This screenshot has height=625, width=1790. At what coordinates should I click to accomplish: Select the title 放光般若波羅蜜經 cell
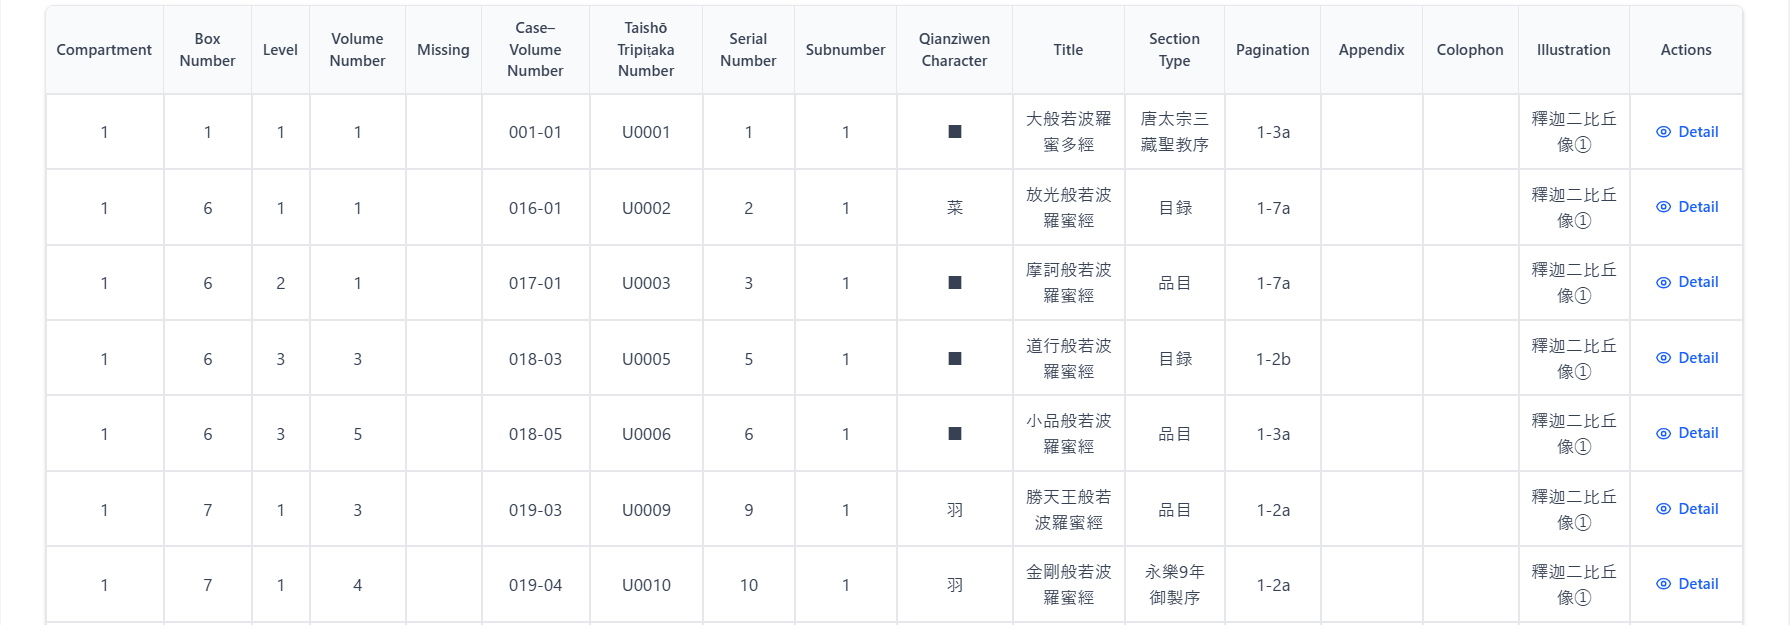point(1068,208)
